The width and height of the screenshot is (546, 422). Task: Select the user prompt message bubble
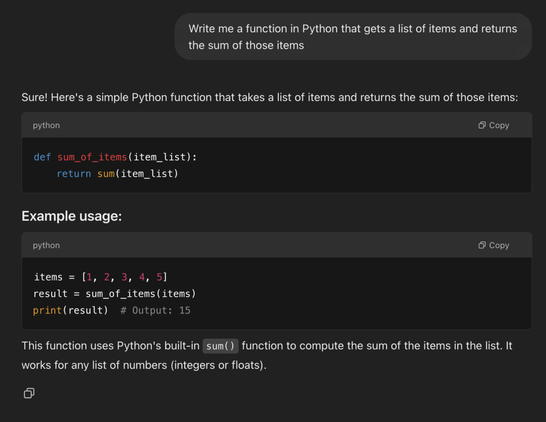coord(353,37)
